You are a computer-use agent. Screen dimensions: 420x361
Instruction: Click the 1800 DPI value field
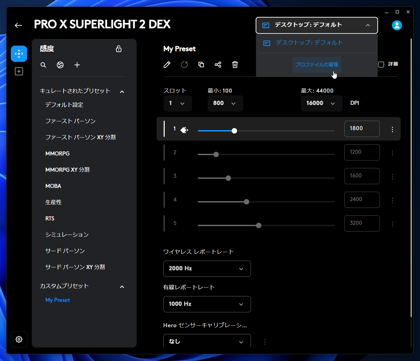click(362, 129)
